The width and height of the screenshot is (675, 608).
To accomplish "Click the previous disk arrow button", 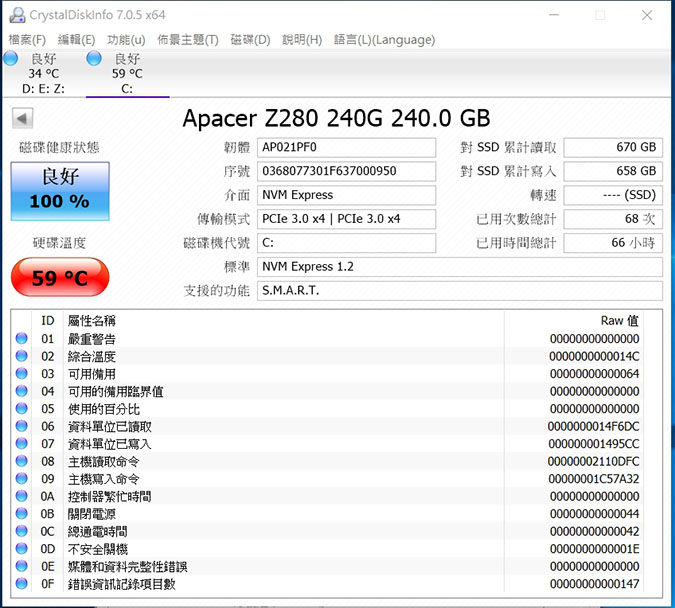I will [23, 119].
